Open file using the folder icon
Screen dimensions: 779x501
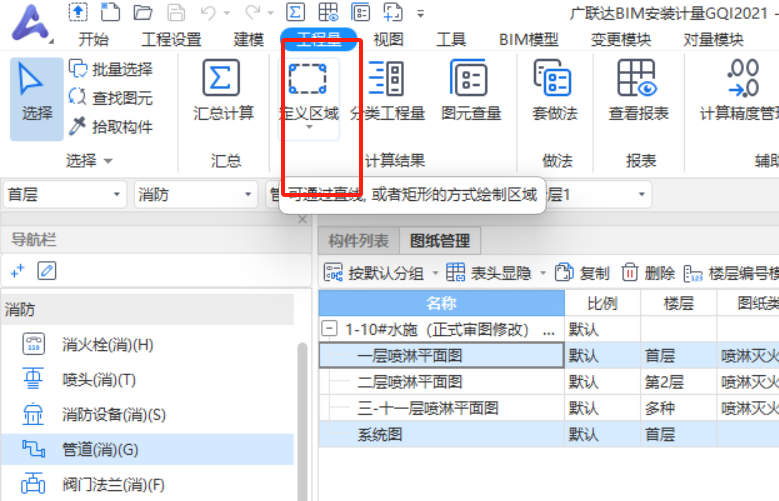(x=143, y=12)
